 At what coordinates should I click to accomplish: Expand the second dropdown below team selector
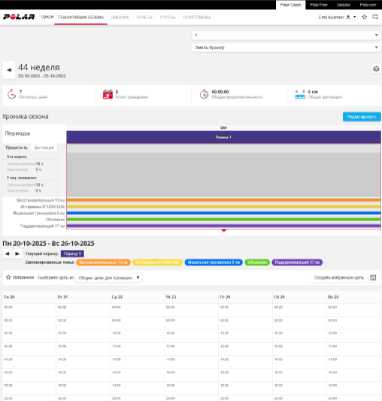click(x=286, y=48)
